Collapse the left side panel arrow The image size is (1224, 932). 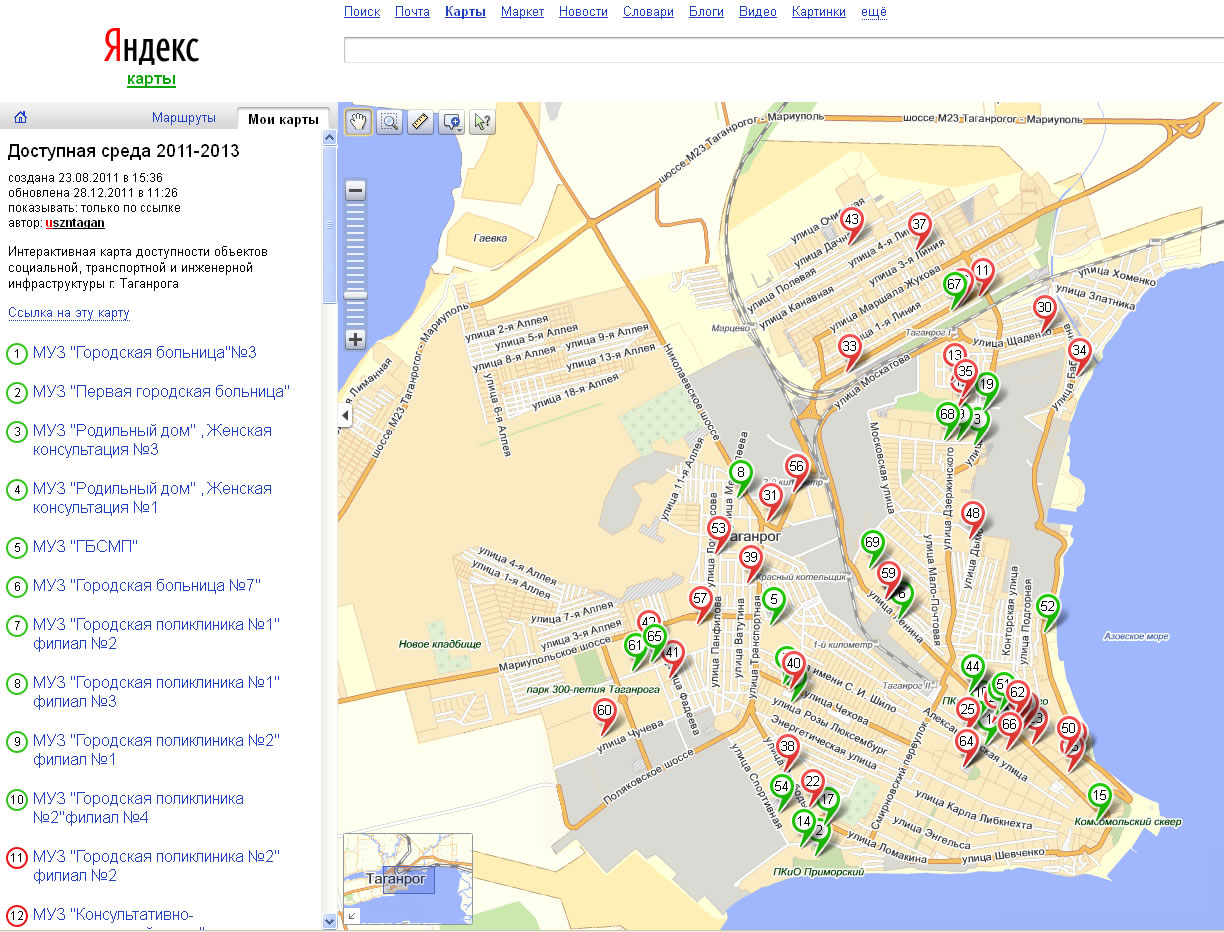pyautogui.click(x=345, y=415)
